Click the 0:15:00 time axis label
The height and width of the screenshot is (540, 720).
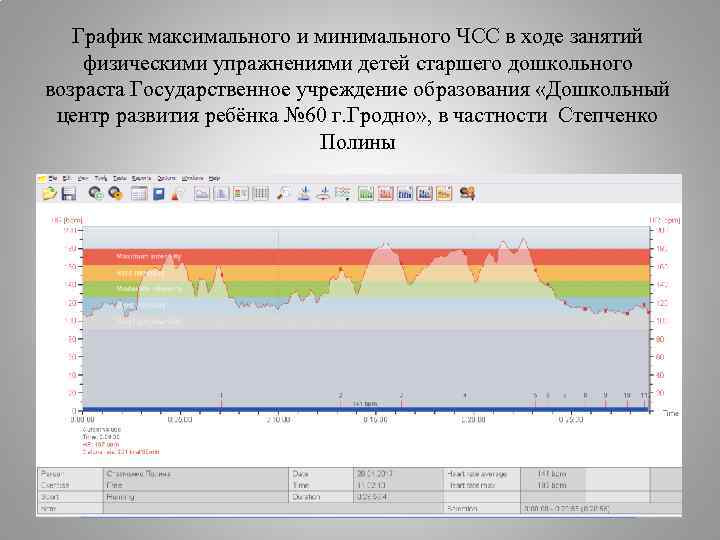pos(375,420)
